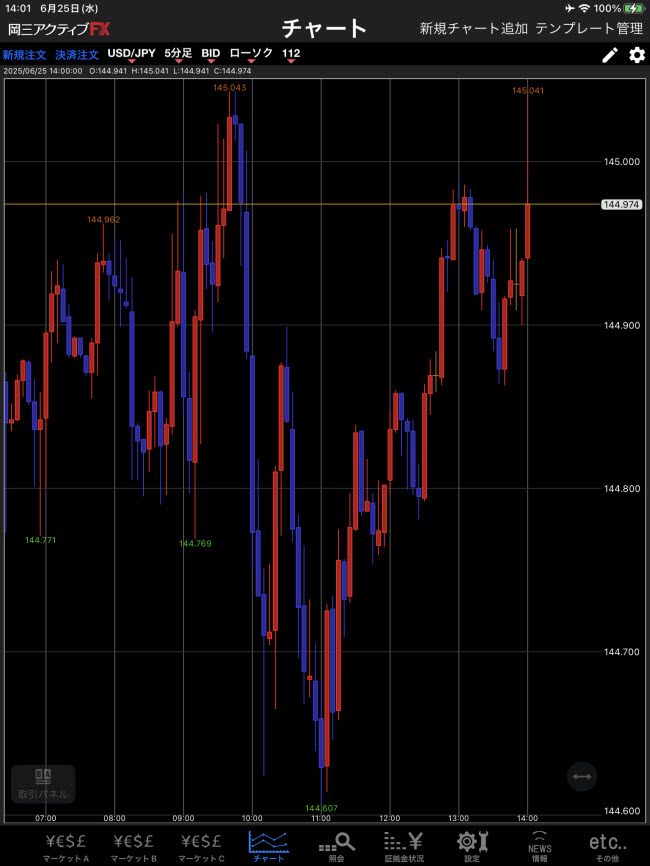Open etc. other menu
Screen dimensions: 650x866
tap(607, 847)
